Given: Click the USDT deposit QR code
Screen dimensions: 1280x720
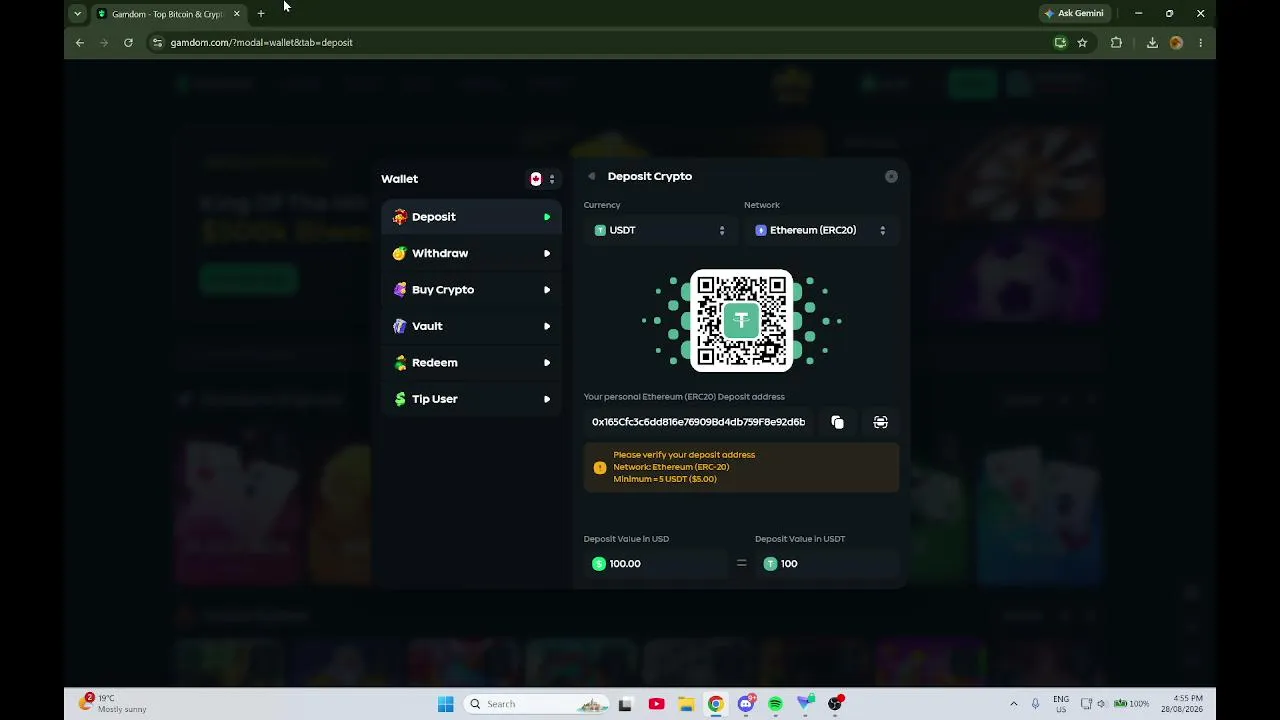Looking at the screenshot, I should (x=741, y=321).
